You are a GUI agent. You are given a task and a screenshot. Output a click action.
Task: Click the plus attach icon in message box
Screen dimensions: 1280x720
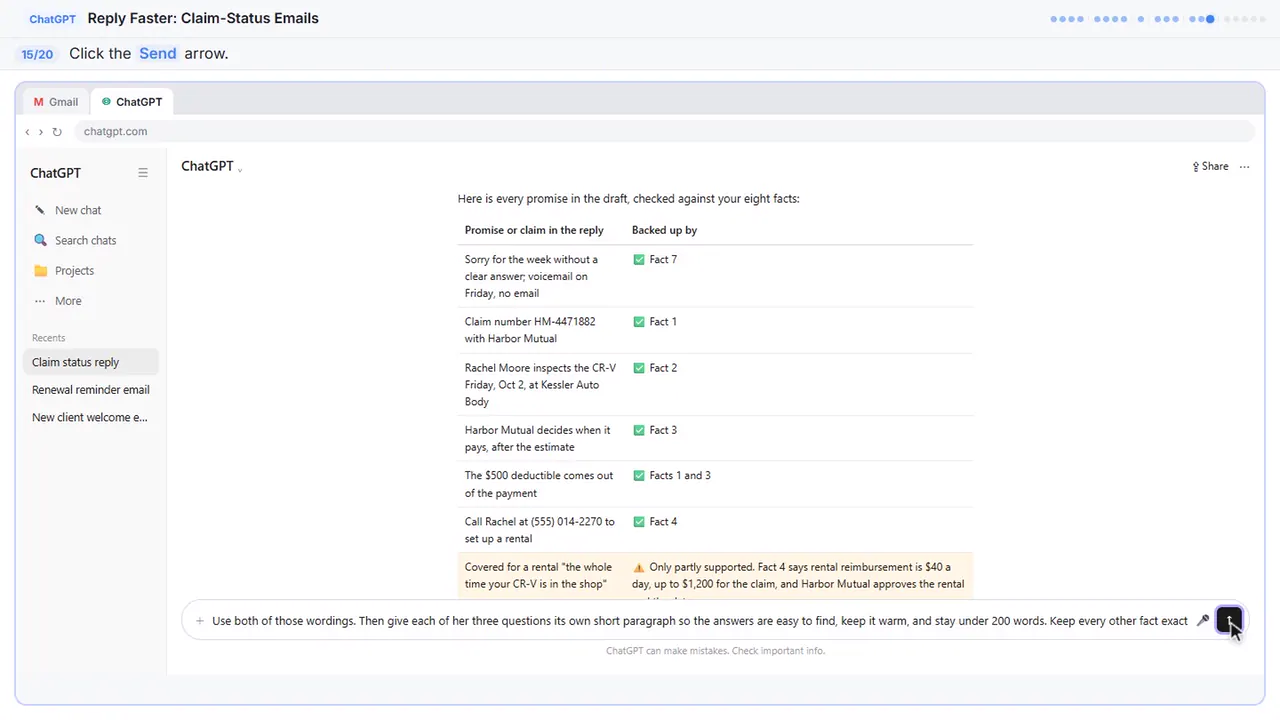tap(200, 621)
